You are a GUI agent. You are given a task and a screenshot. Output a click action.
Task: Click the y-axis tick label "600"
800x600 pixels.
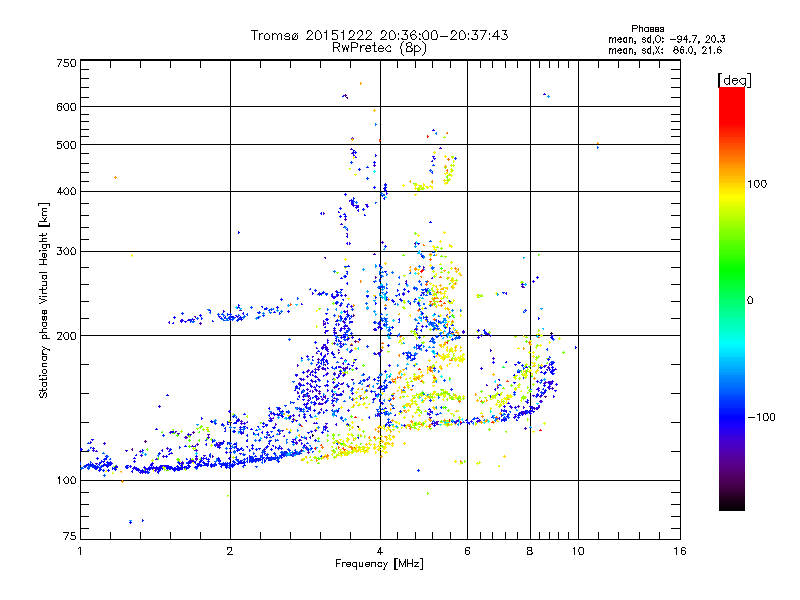coord(67,107)
